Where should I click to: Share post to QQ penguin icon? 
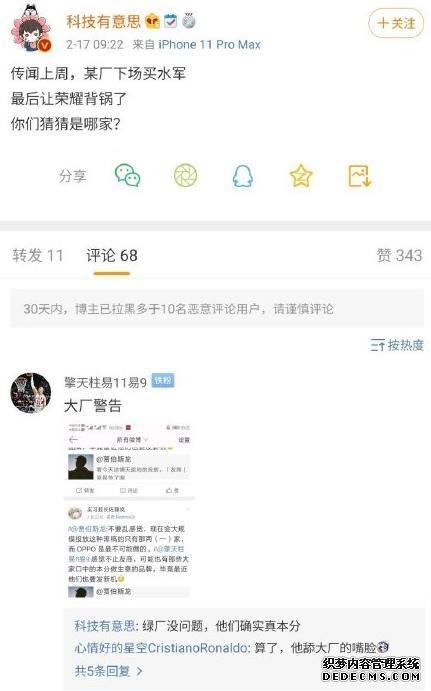pyautogui.click(x=243, y=176)
